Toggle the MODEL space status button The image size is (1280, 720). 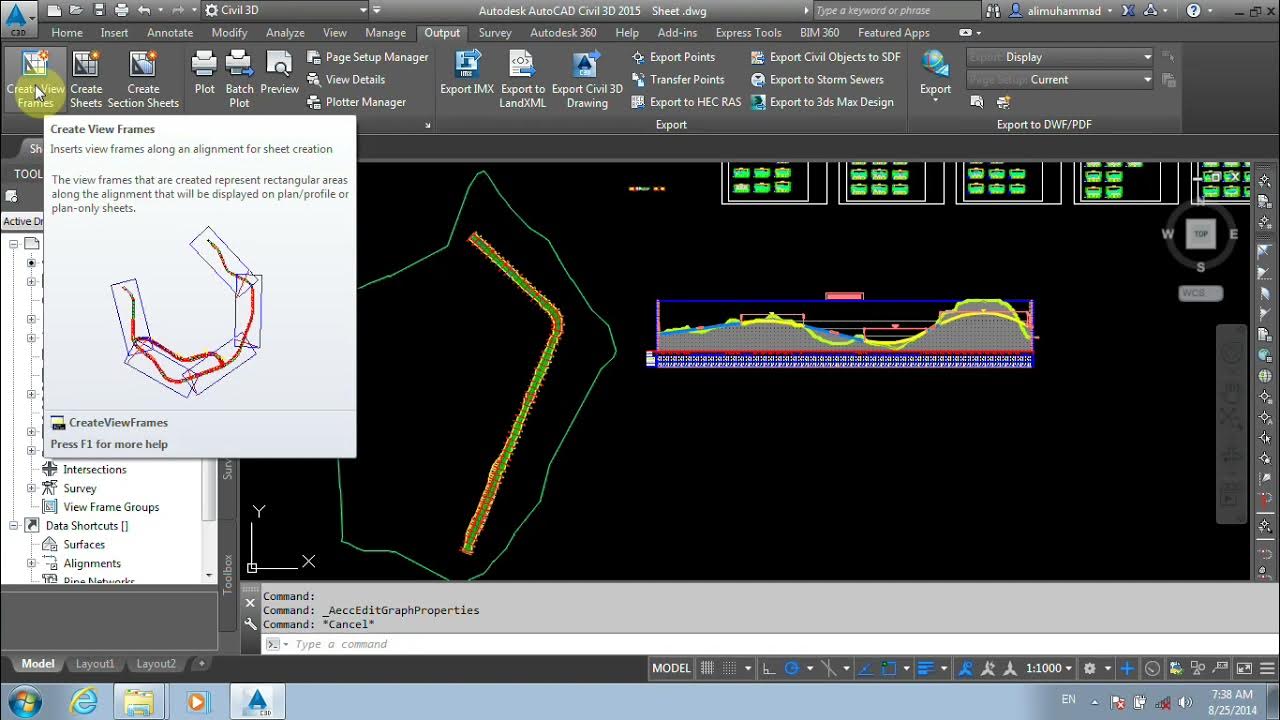[x=671, y=668]
